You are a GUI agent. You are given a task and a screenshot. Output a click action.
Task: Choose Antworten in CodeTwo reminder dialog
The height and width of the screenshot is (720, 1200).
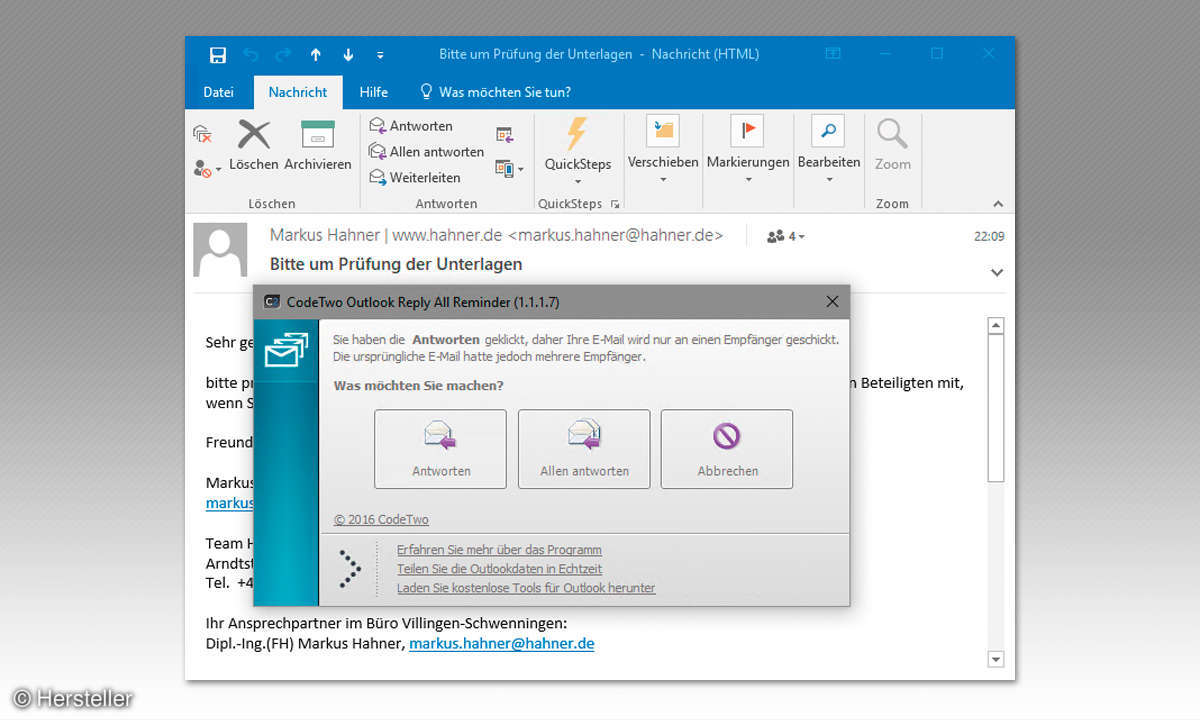point(441,449)
